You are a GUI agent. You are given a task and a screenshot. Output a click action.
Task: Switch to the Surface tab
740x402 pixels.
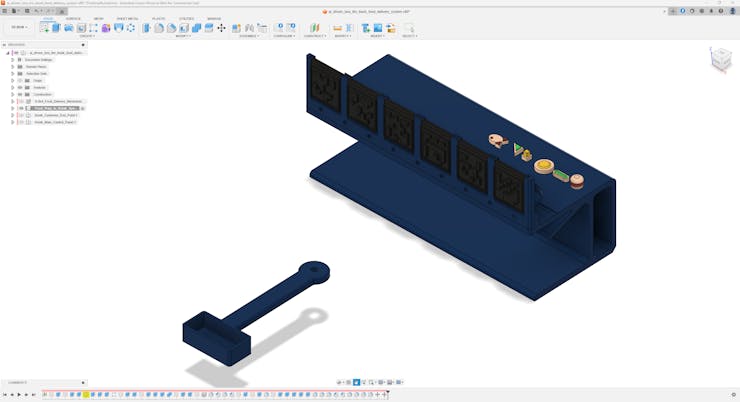(73, 18)
